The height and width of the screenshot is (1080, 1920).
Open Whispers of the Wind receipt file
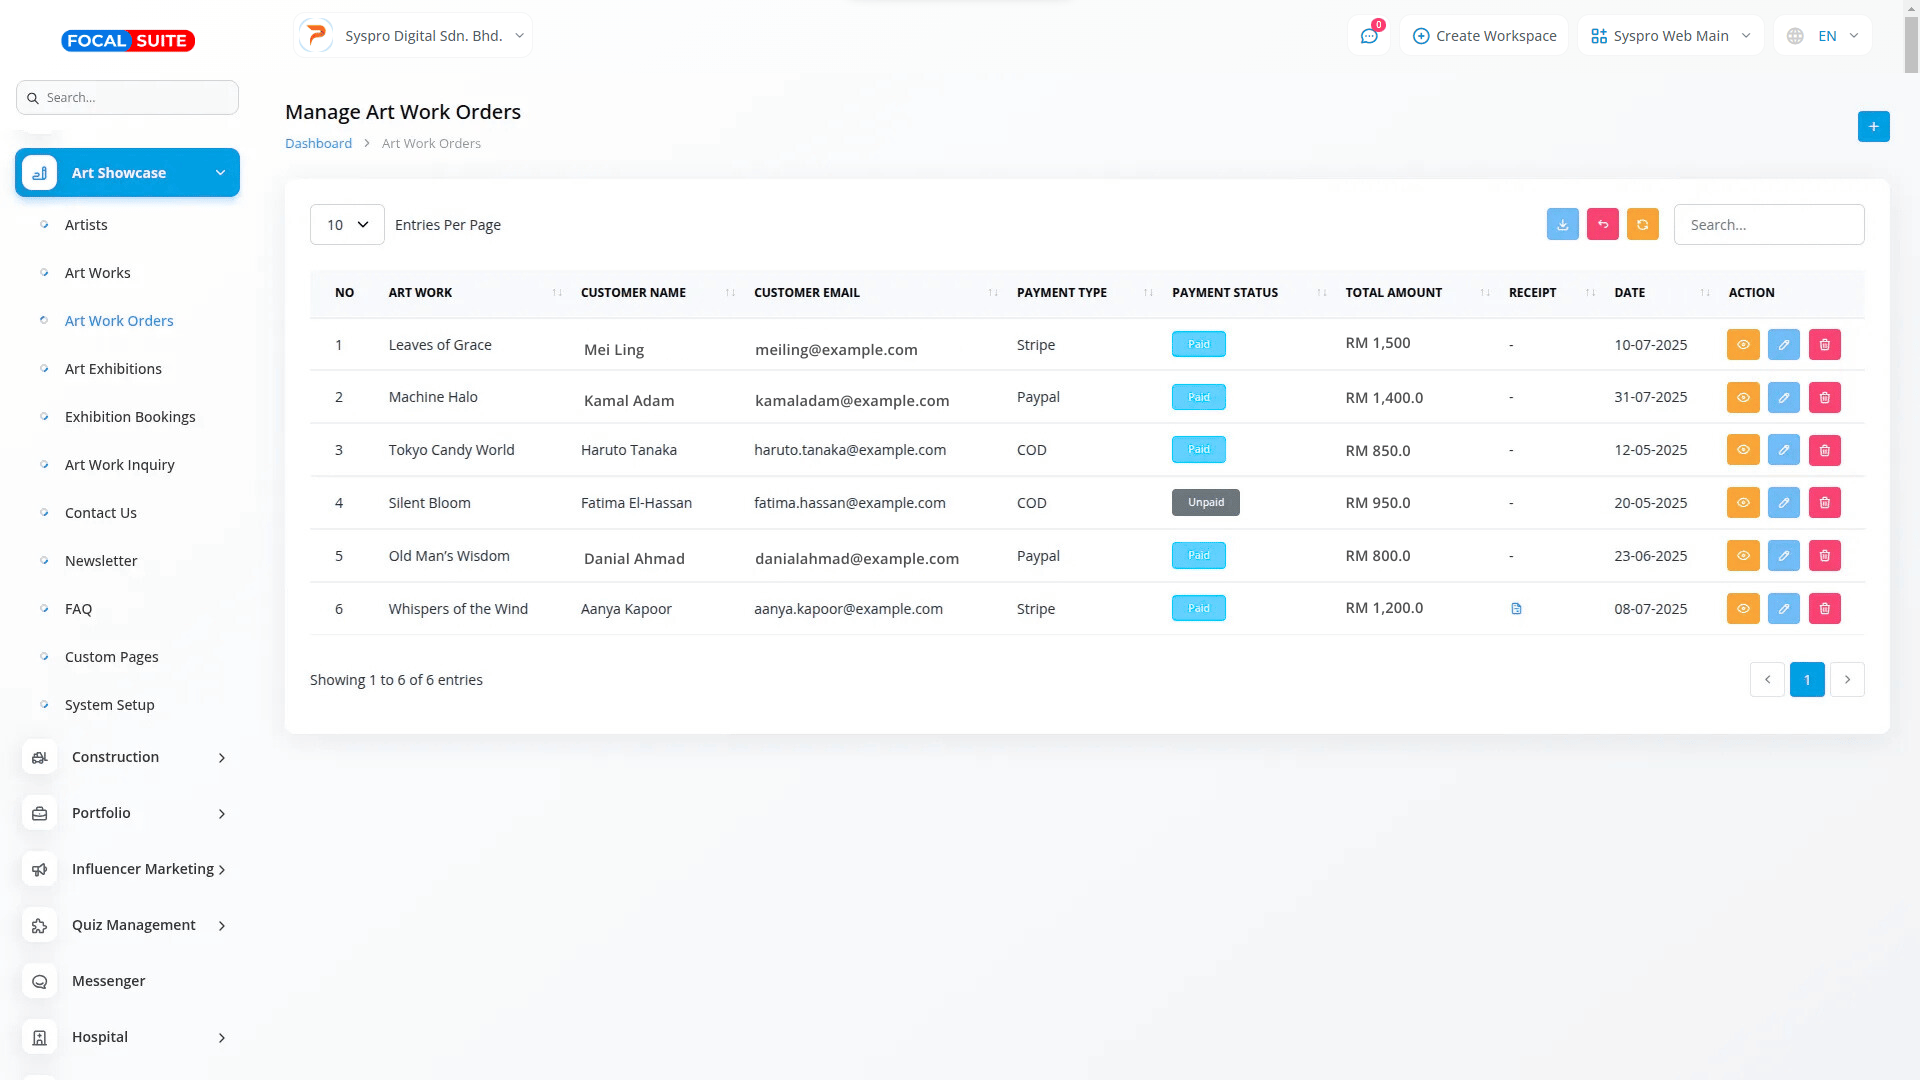click(x=1516, y=609)
